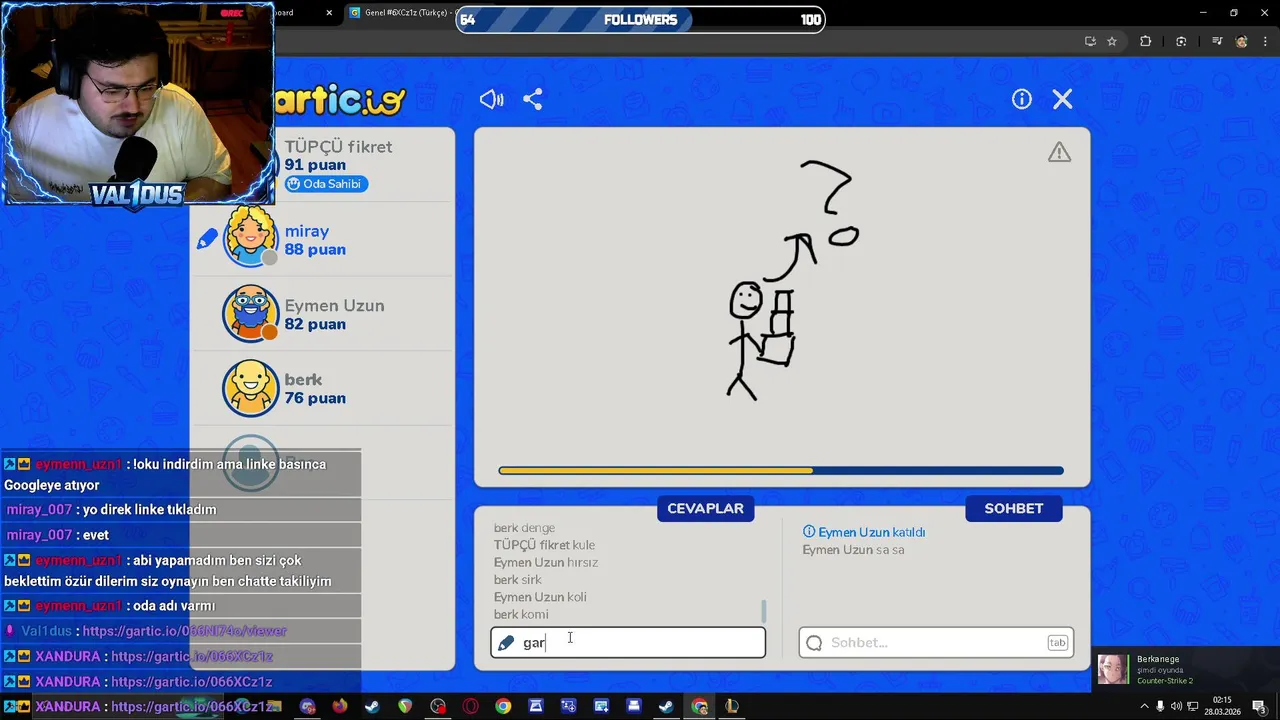This screenshot has width=1280, height=720.
Task: Open Chrome media controls icon
Action: click(x=1217, y=41)
